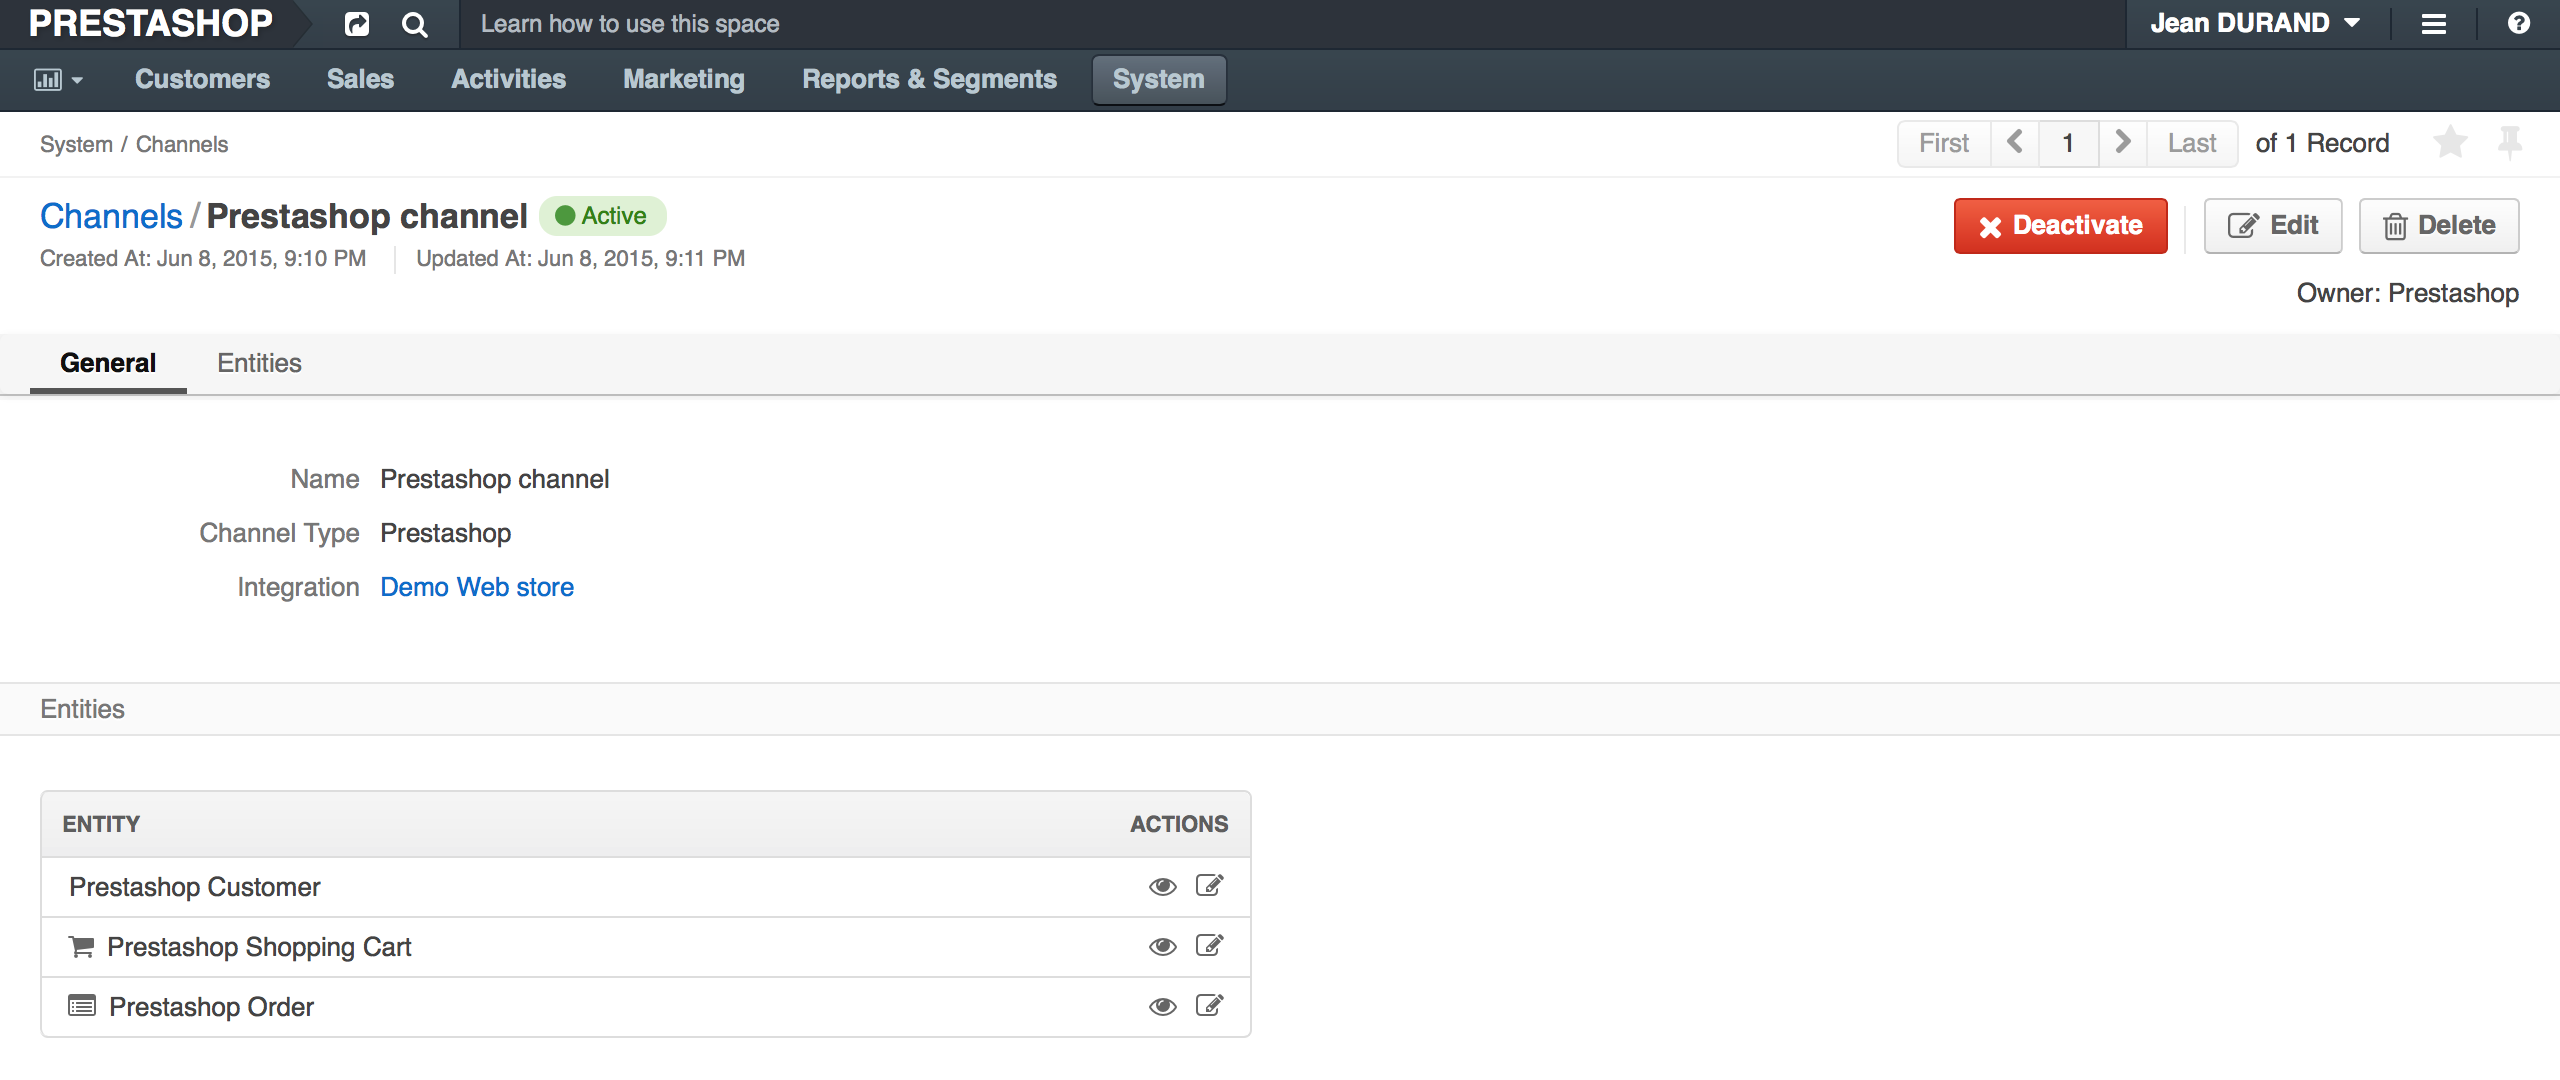Open the Sales menu
2560x1080 pixels.
[x=360, y=79]
